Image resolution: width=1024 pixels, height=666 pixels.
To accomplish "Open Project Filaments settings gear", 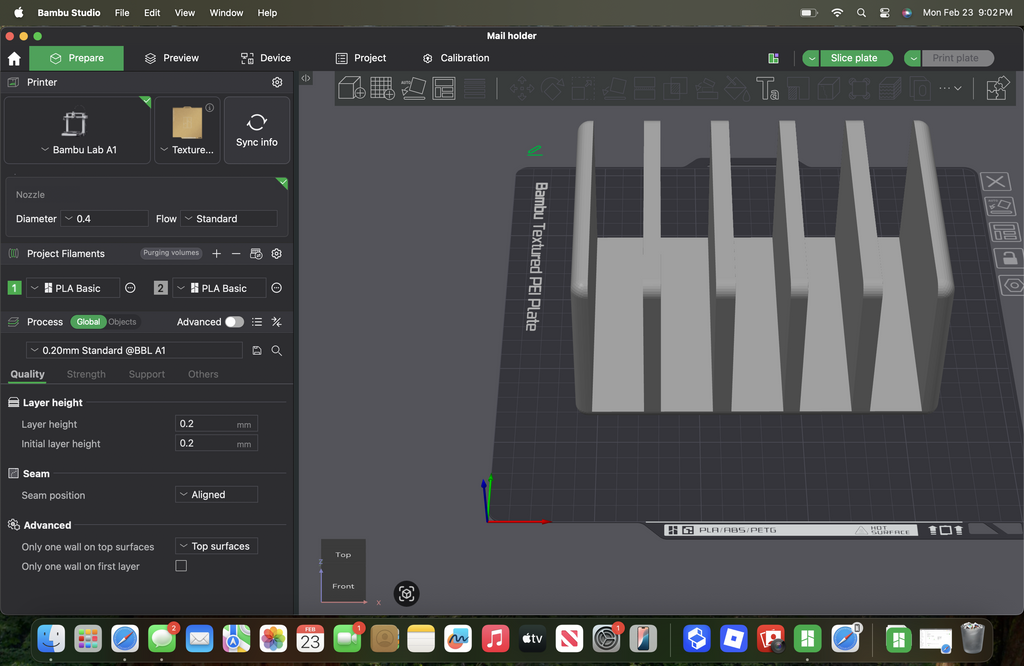I will [x=277, y=253].
